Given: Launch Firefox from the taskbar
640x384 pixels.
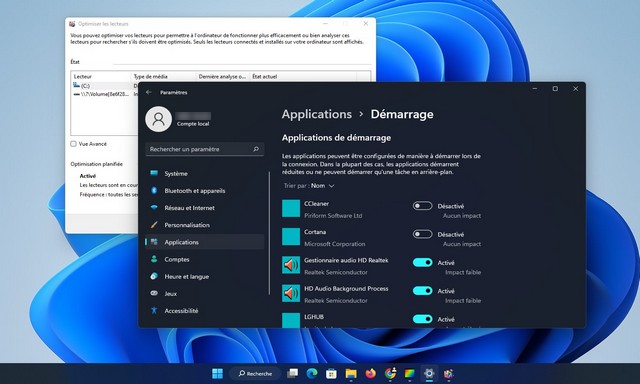Looking at the screenshot, I should tap(370, 373).
